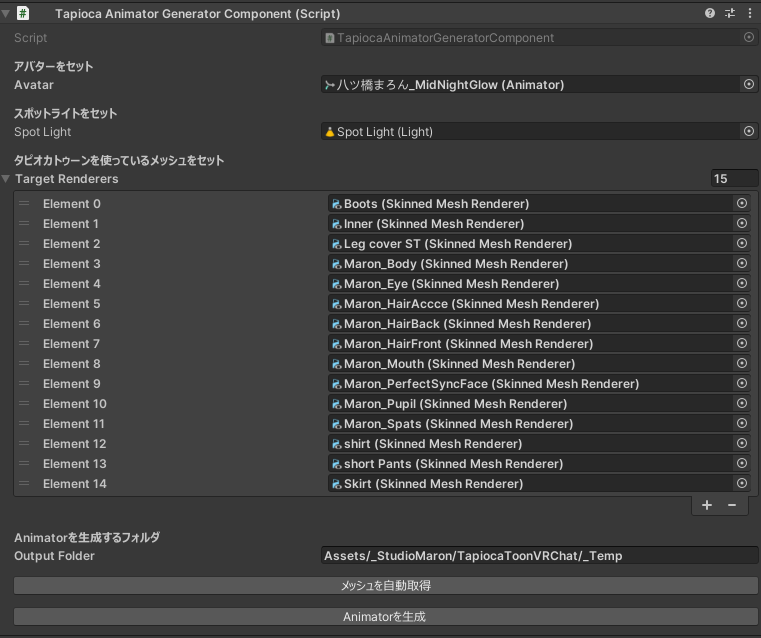Open component context menu (three dots)

pos(748,13)
